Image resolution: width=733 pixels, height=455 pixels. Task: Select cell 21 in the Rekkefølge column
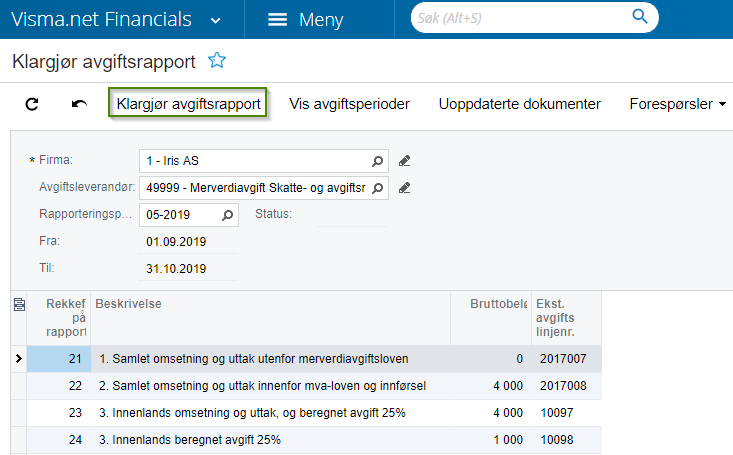59,359
